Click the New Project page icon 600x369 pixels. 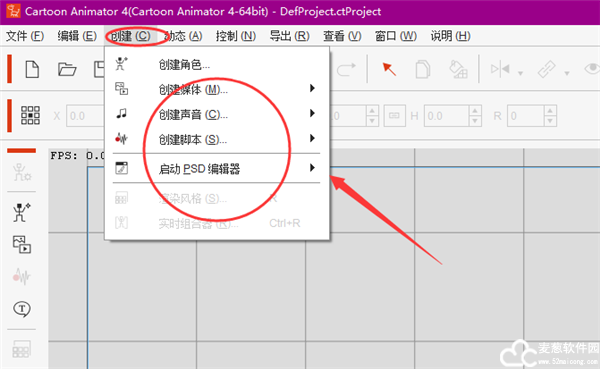32,70
